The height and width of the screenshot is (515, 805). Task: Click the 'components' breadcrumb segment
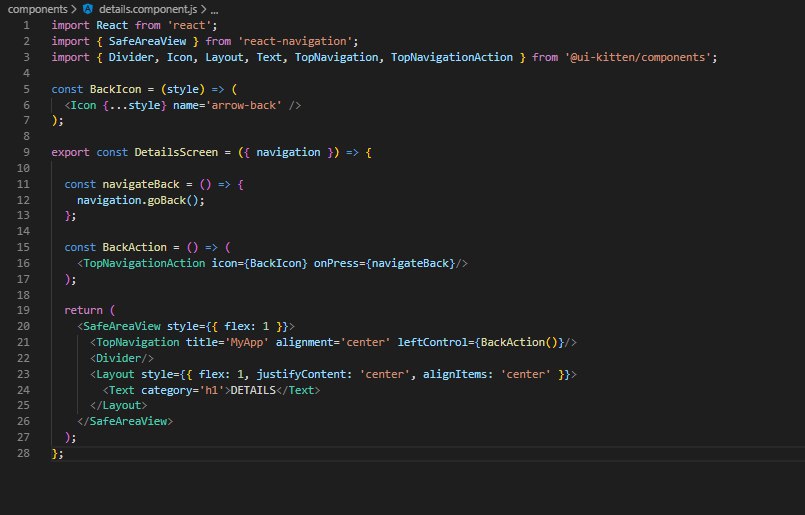(37, 9)
